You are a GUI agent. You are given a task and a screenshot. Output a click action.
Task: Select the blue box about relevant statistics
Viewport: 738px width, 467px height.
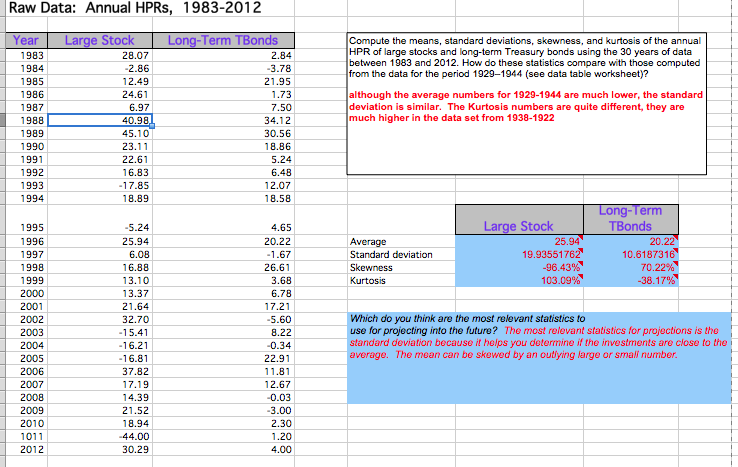539,358
